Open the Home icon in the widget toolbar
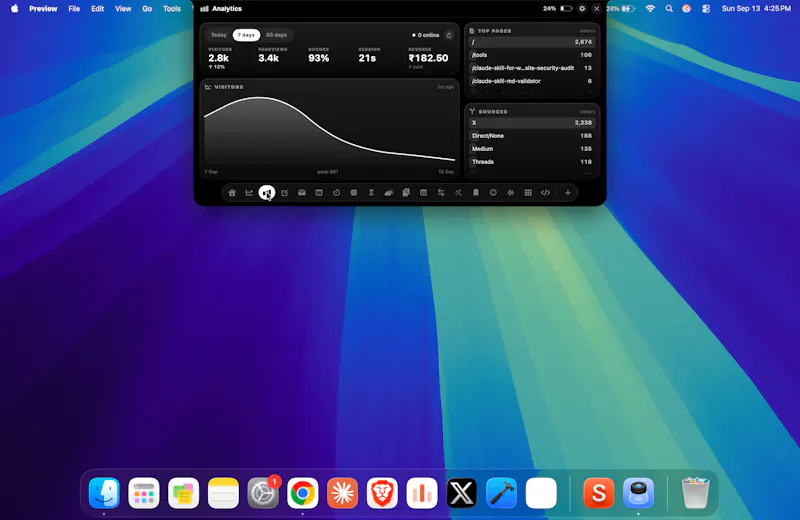Image resolution: width=800 pixels, height=520 pixels. pyautogui.click(x=232, y=193)
